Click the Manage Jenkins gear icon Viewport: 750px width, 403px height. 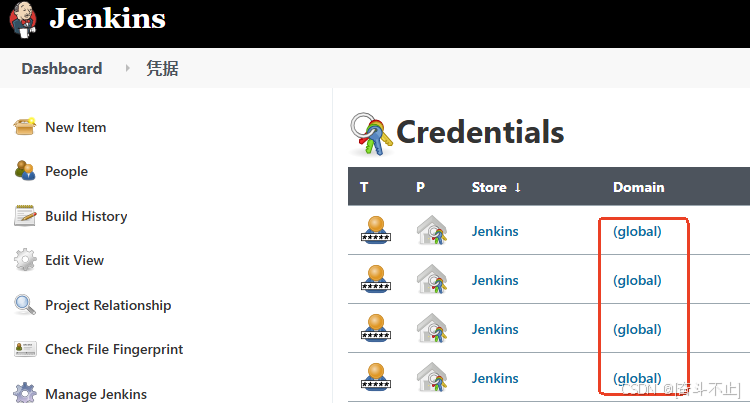(x=25, y=393)
